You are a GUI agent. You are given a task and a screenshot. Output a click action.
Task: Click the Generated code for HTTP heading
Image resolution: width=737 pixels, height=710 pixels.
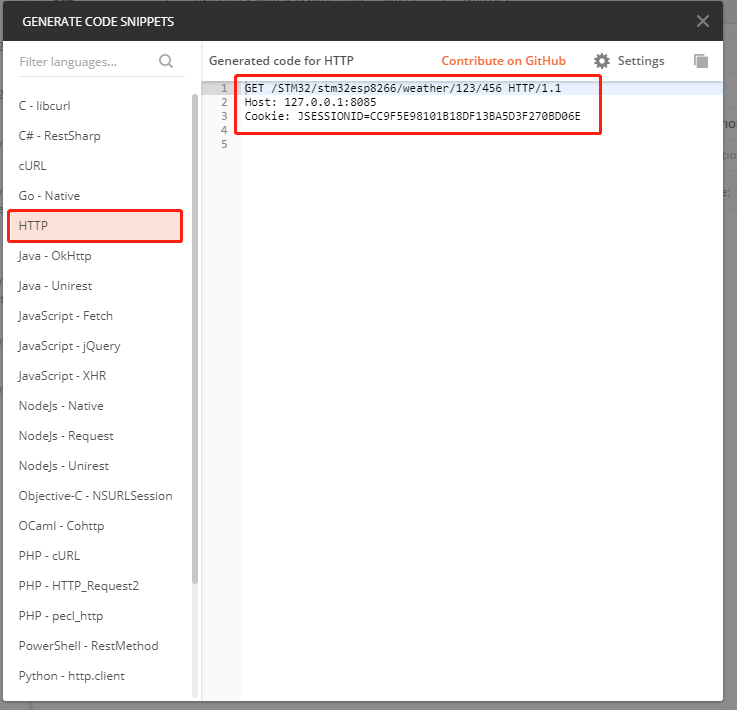coord(281,61)
